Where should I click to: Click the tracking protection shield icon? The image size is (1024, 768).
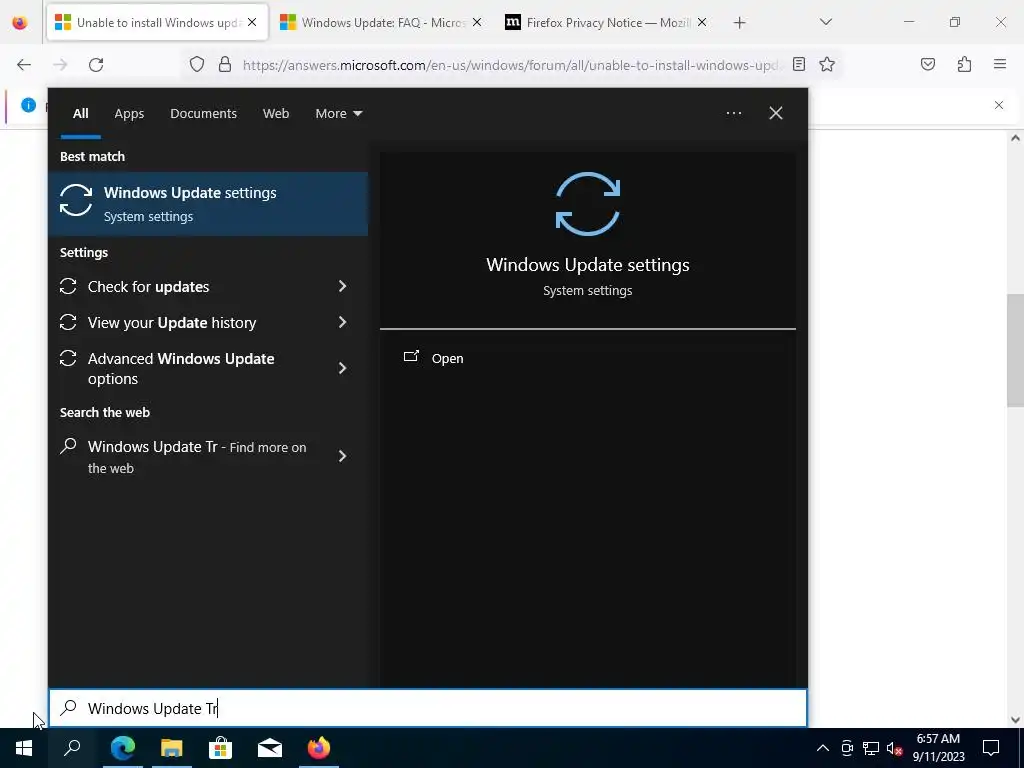(197, 65)
